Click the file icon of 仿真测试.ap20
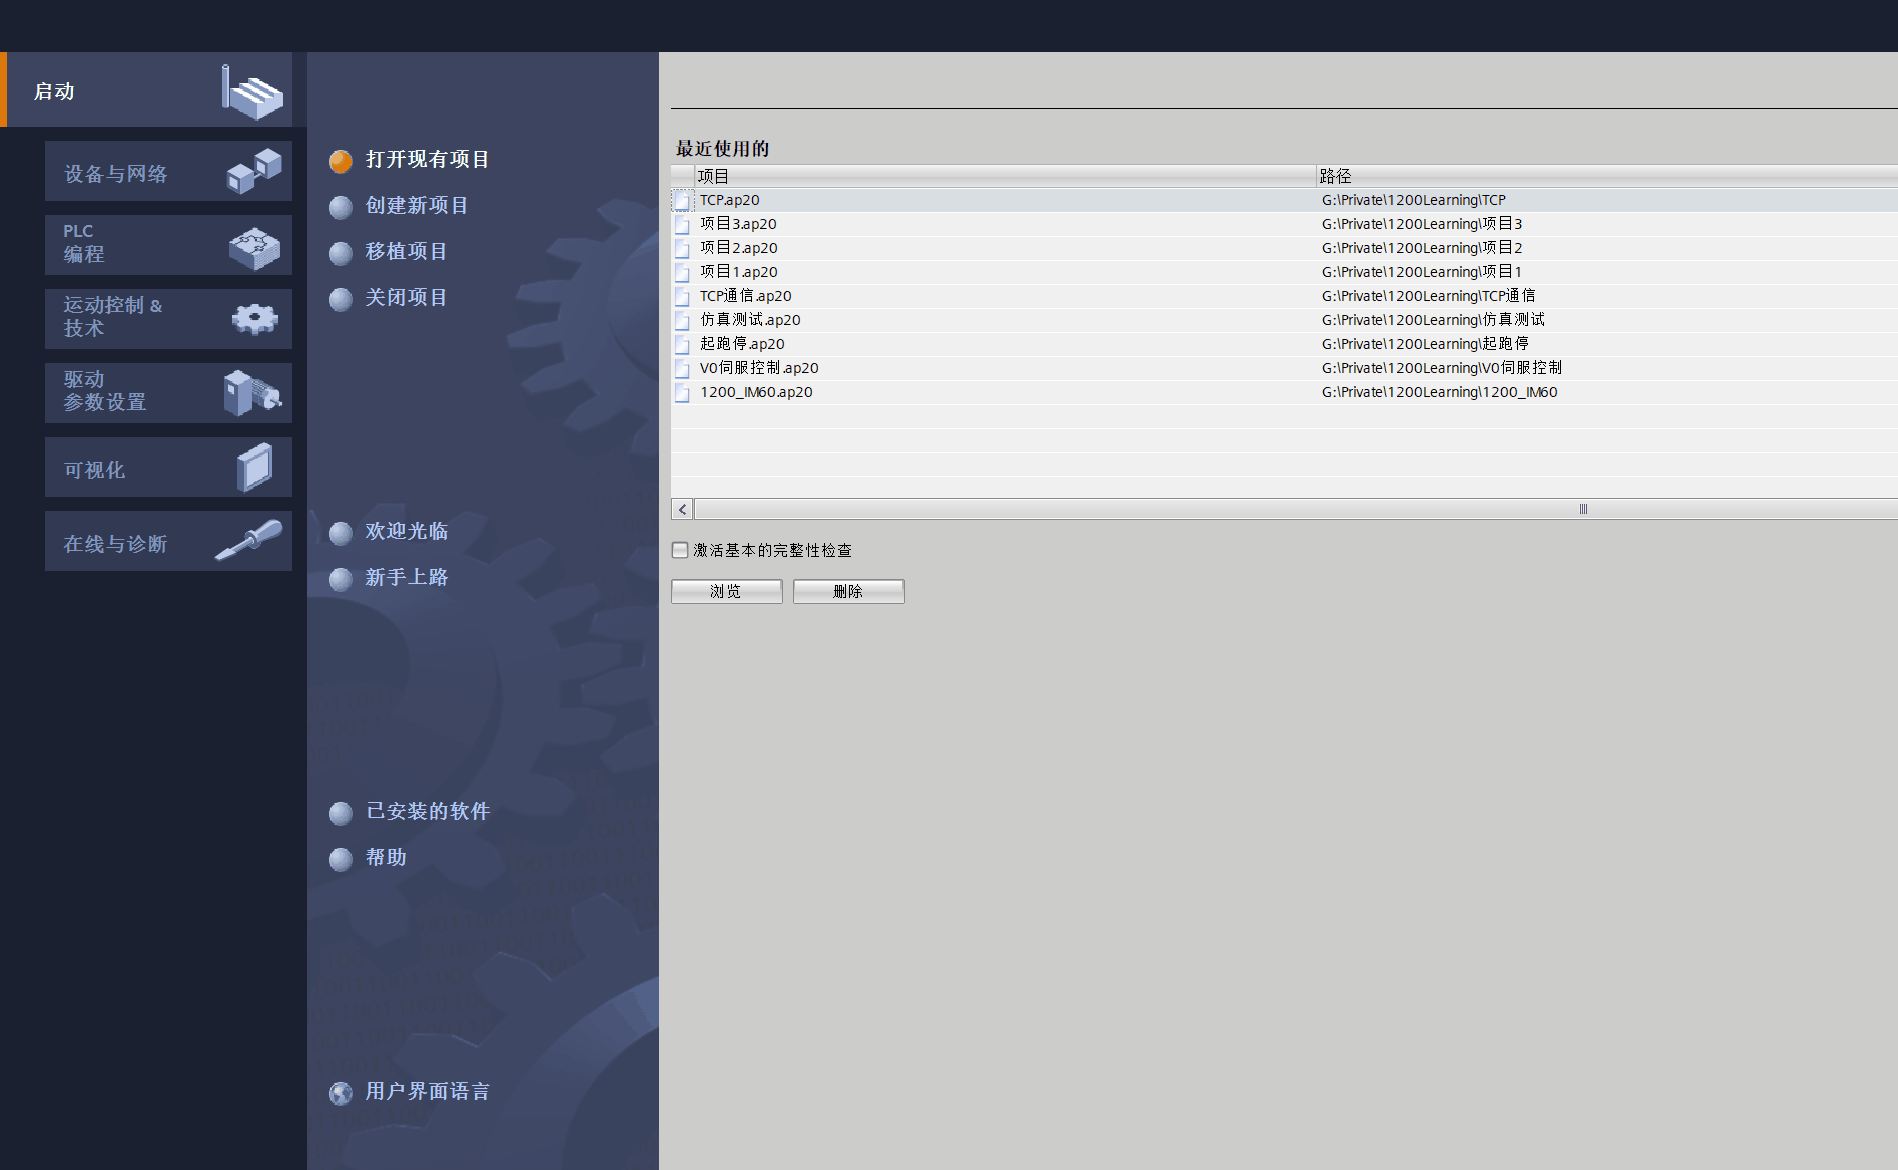Viewport: 1898px width, 1170px height. click(682, 321)
